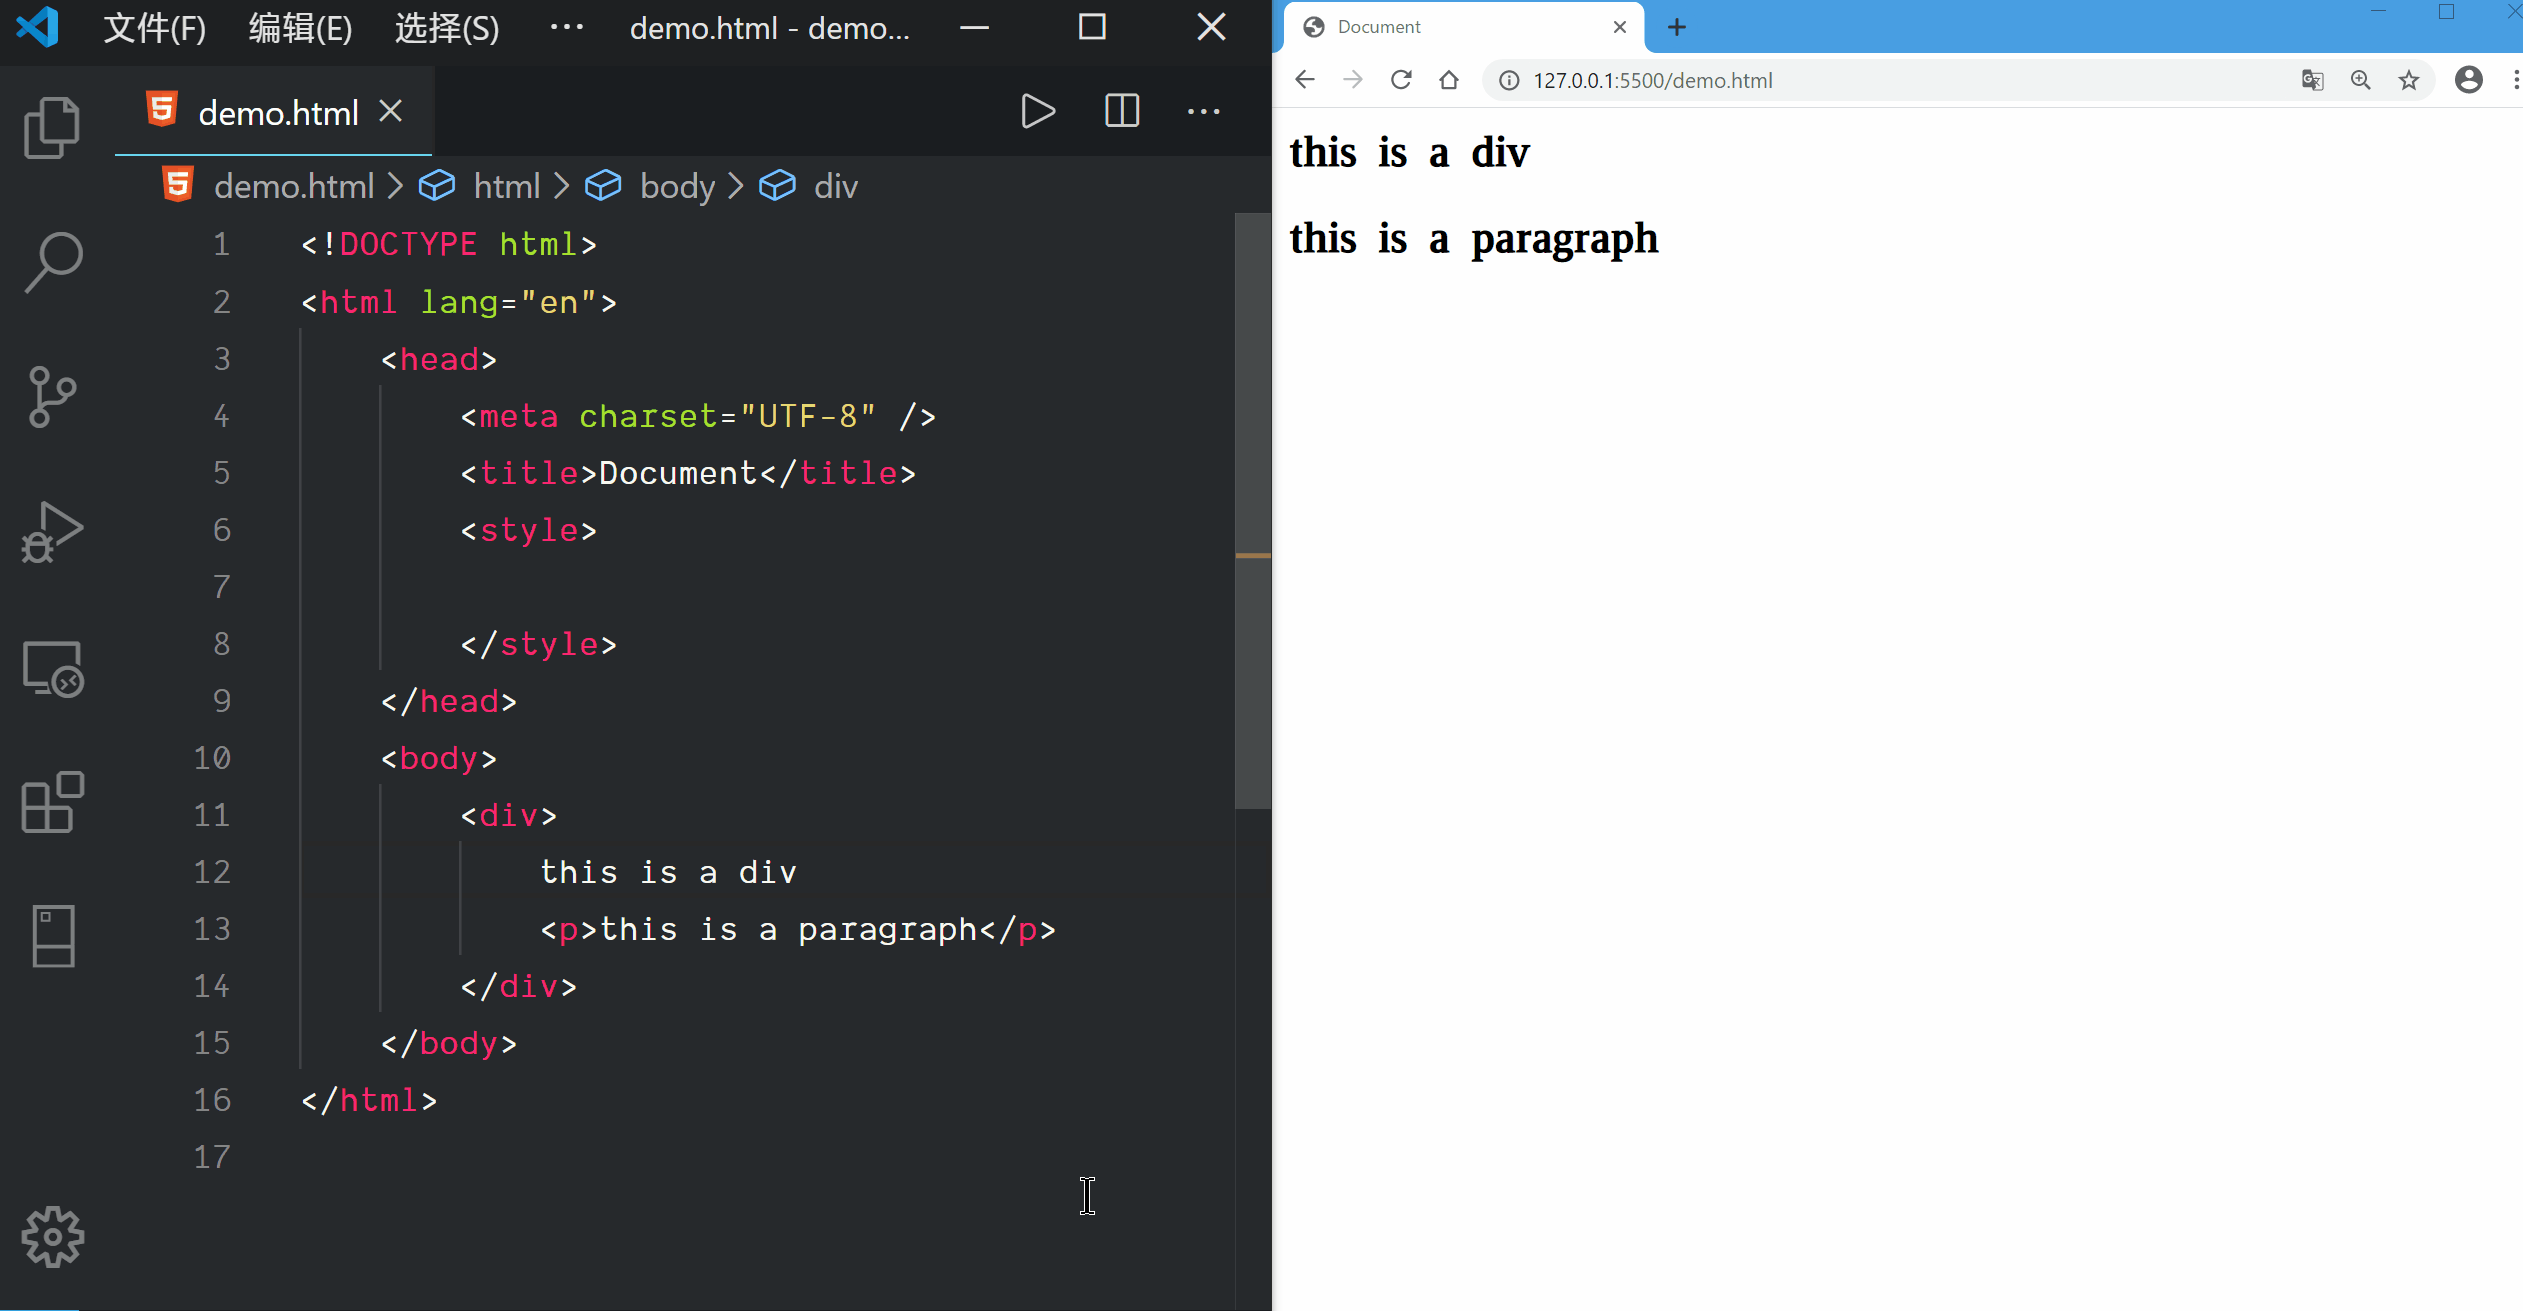Click the browser address bar URL
The height and width of the screenshot is (1311, 2523).
[x=1652, y=80]
